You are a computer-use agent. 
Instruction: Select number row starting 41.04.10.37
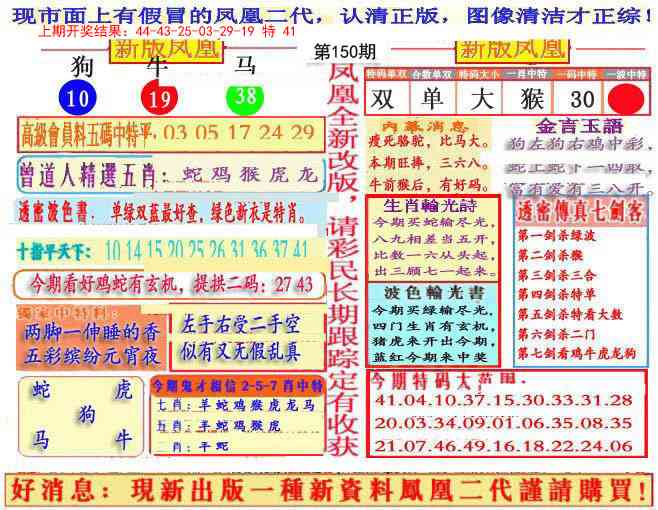(x=504, y=400)
